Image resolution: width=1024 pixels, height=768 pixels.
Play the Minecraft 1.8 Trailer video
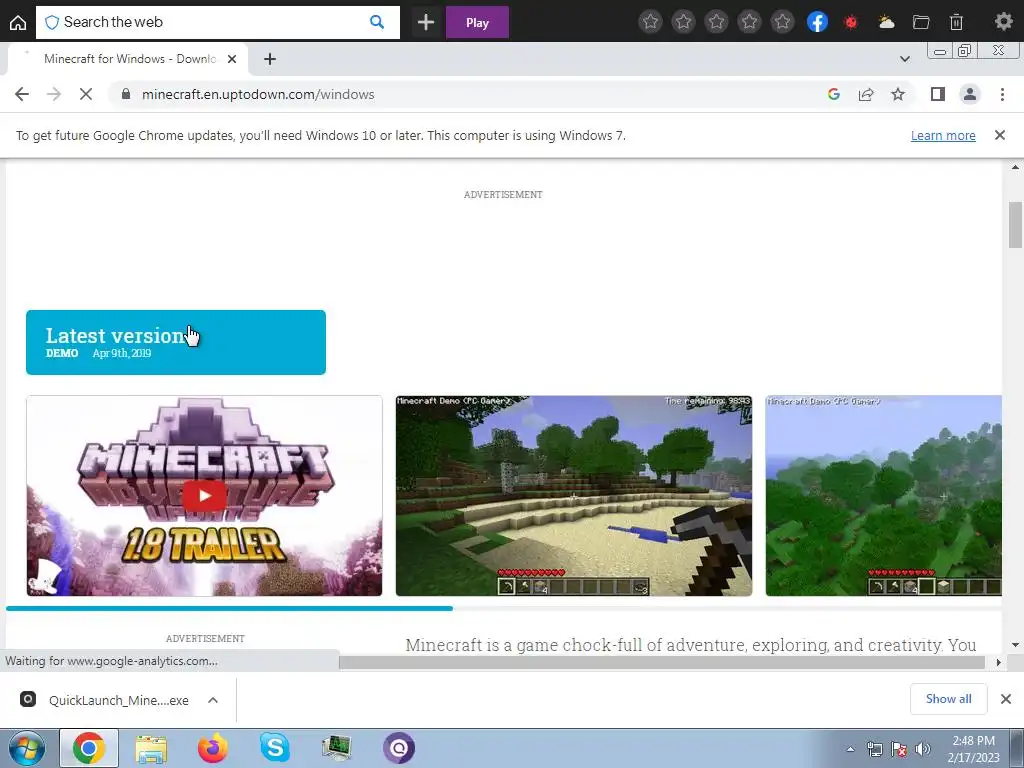pos(204,496)
